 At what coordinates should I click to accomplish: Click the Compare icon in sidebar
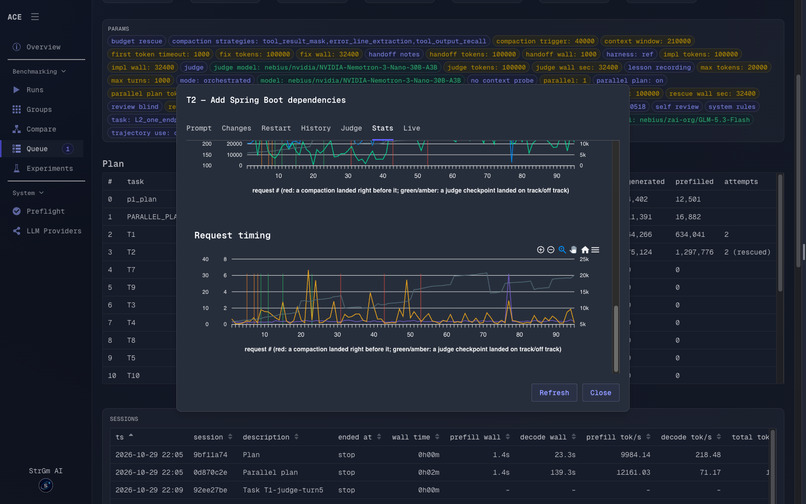pyautogui.click(x=16, y=129)
